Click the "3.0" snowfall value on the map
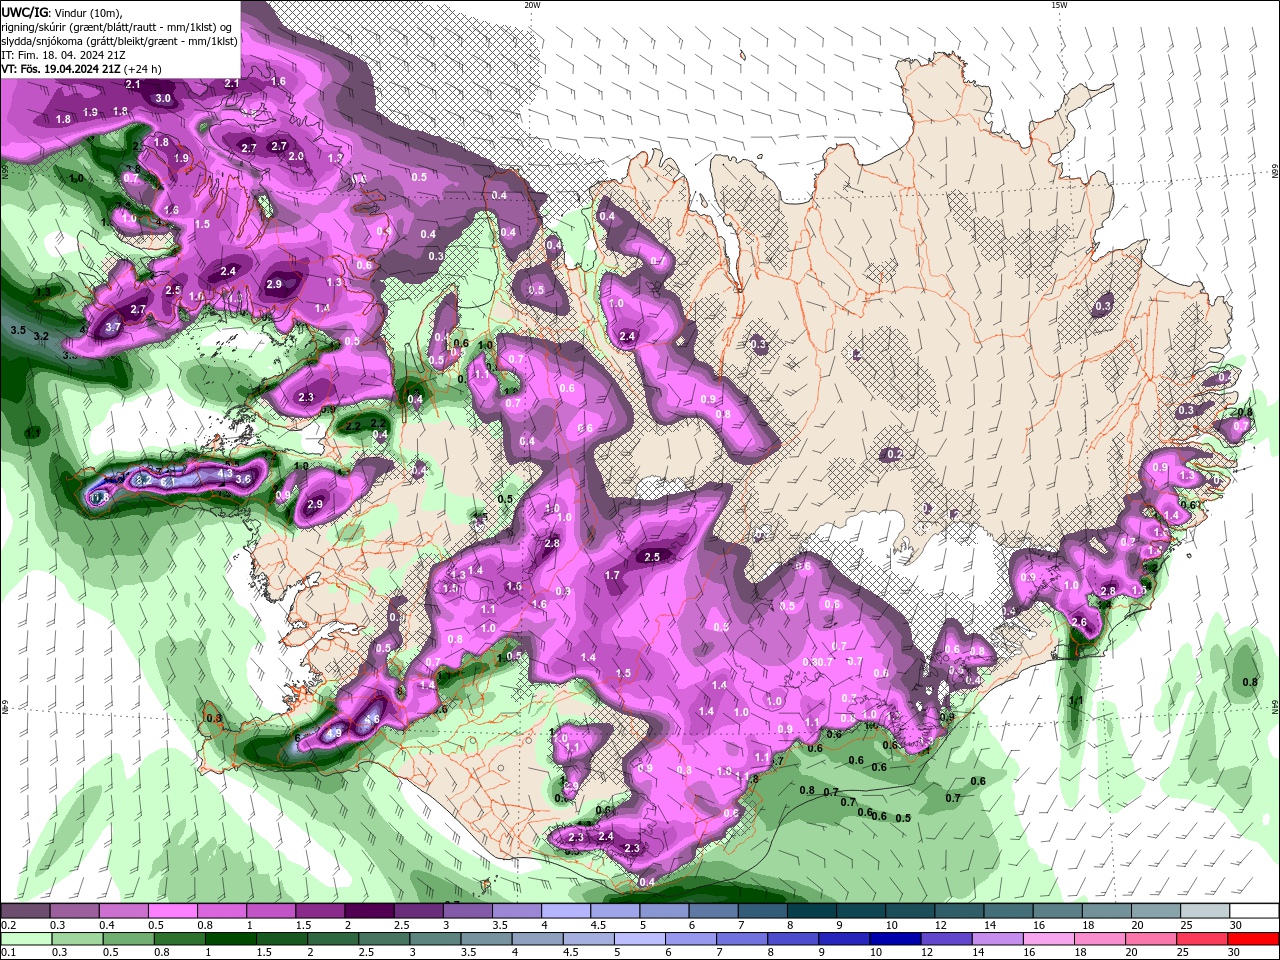Viewport: 1280px width, 960px height. 163,98
